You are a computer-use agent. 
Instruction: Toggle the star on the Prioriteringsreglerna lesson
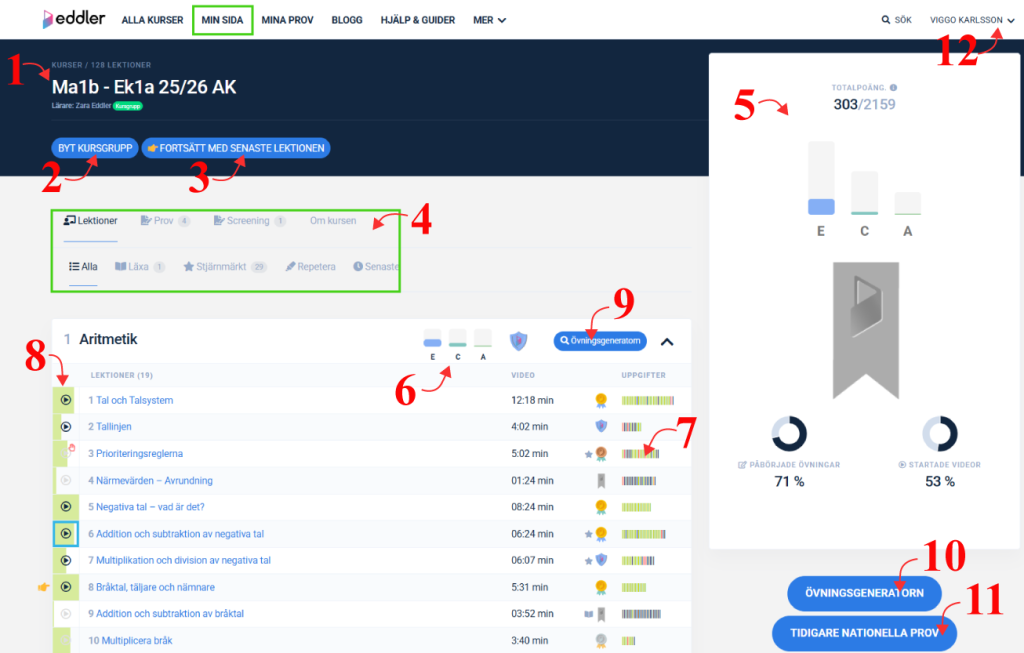(588, 454)
